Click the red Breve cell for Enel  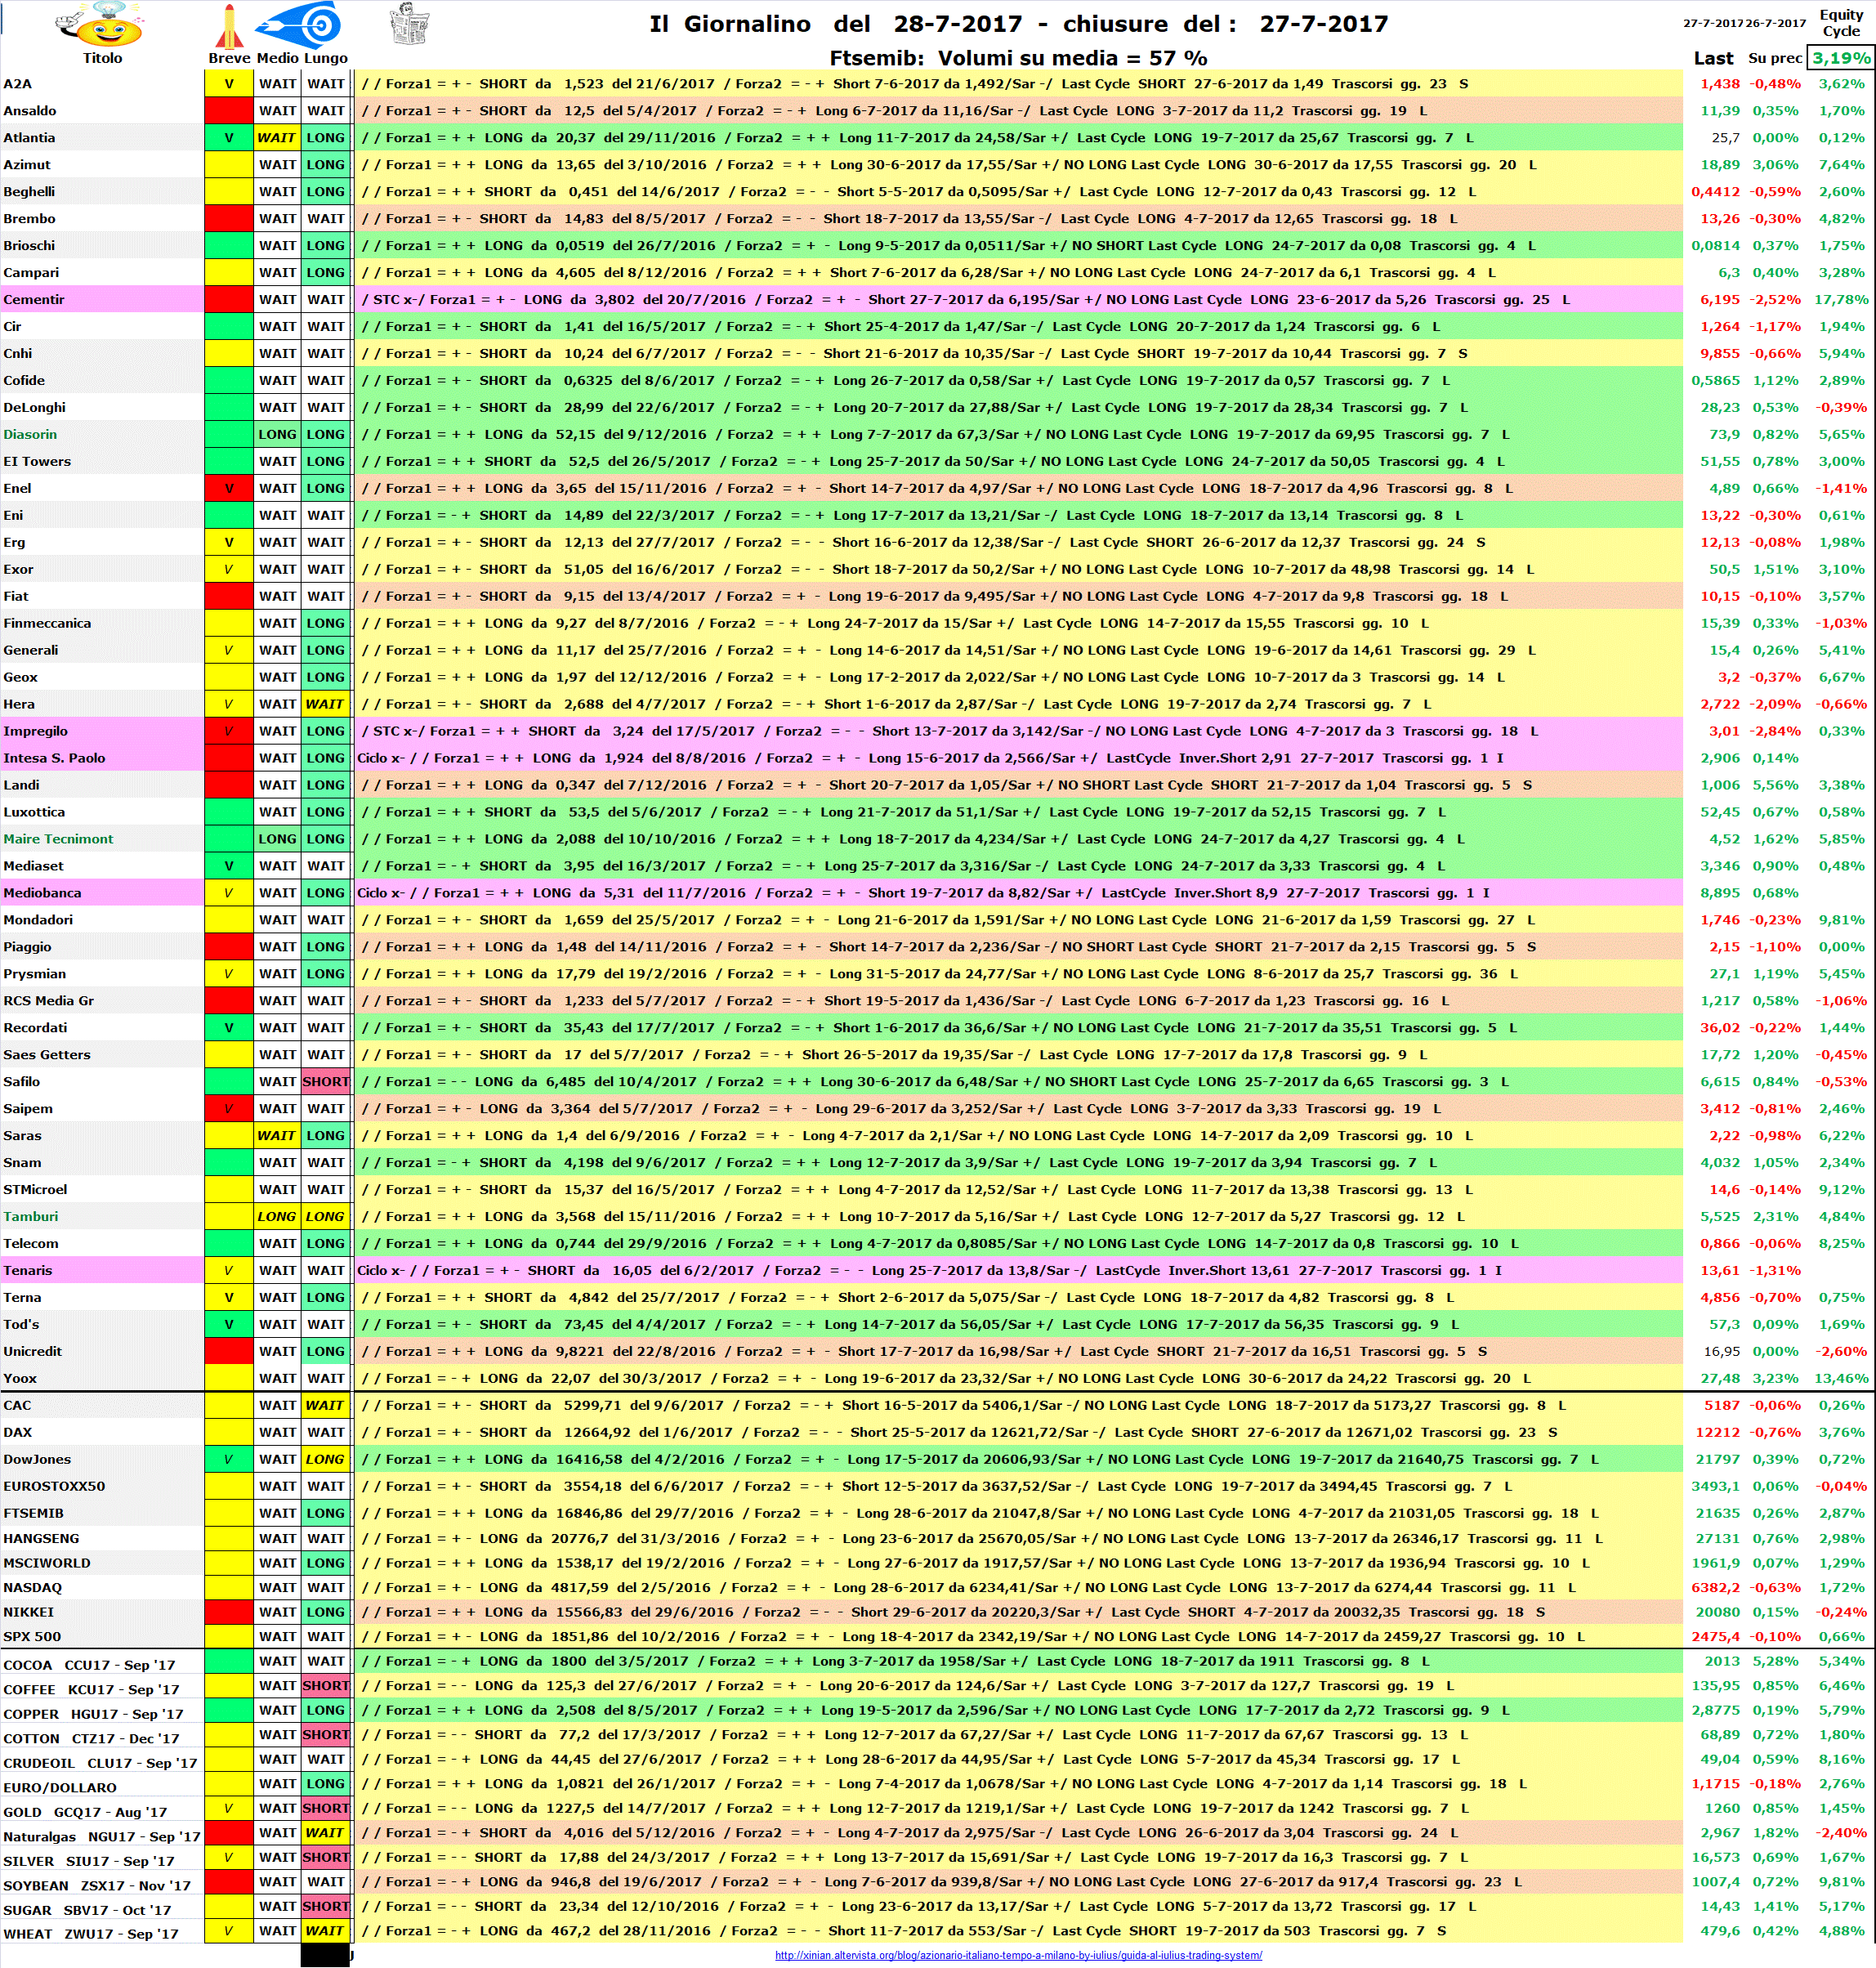pos(229,489)
